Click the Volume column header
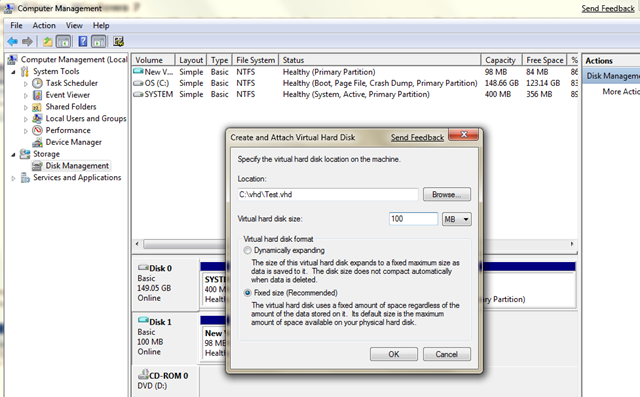Image resolution: width=640 pixels, height=397 pixels. pos(153,60)
